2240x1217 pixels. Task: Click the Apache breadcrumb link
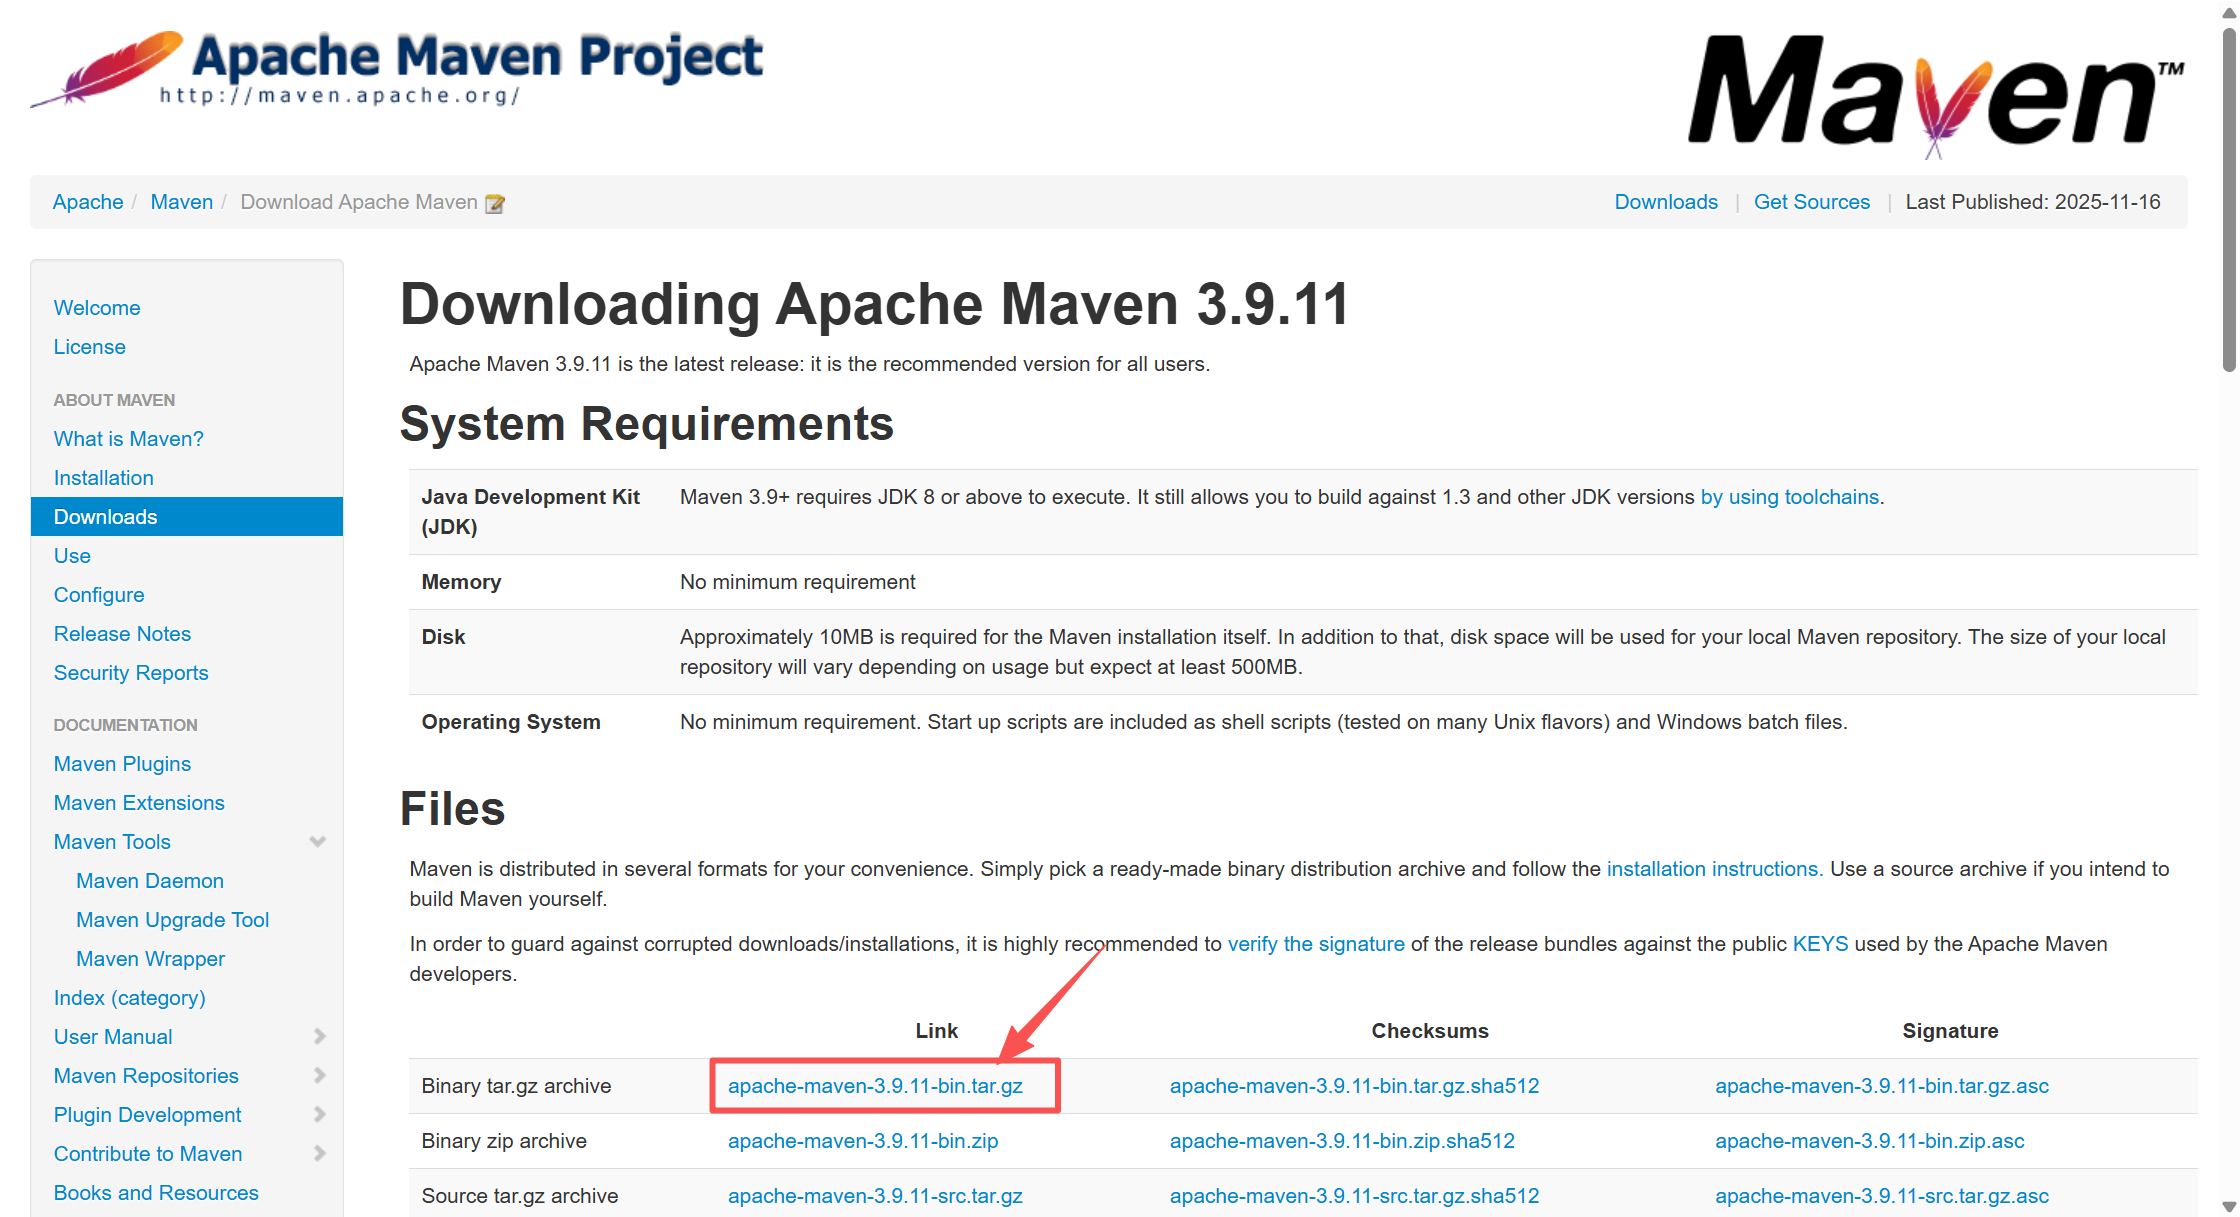[x=88, y=202]
